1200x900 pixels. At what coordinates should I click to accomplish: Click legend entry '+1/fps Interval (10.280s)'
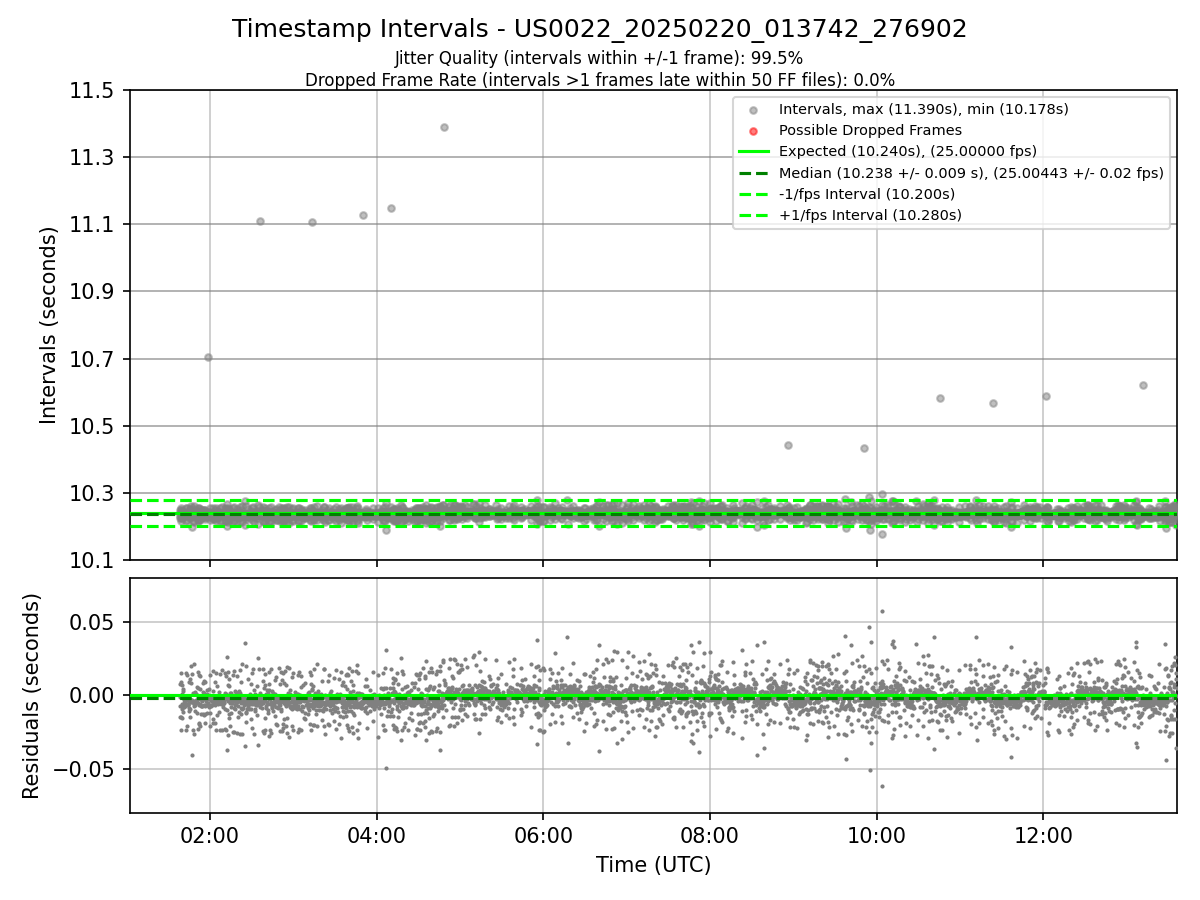(x=870, y=215)
